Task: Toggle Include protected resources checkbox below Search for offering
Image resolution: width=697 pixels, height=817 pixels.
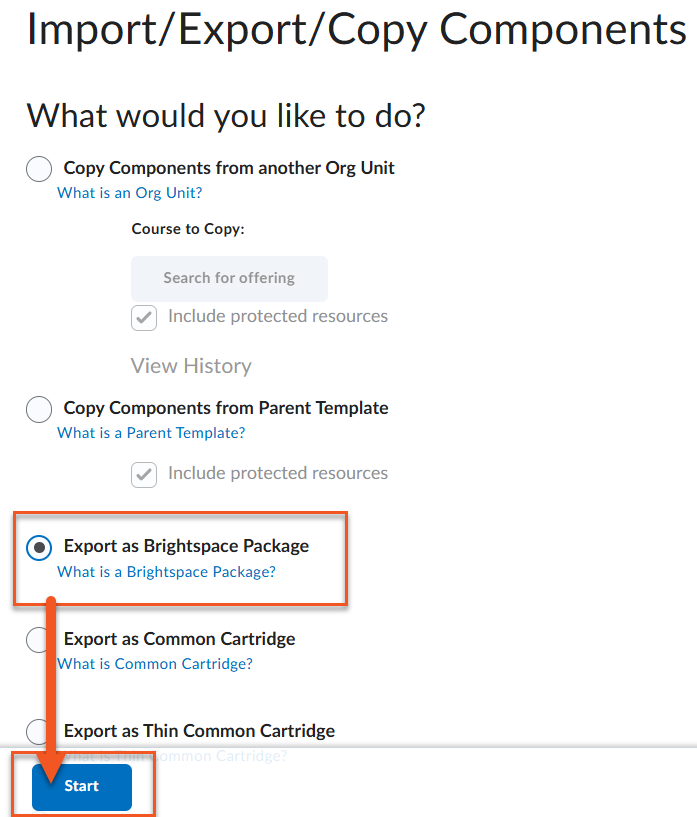Action: (144, 318)
